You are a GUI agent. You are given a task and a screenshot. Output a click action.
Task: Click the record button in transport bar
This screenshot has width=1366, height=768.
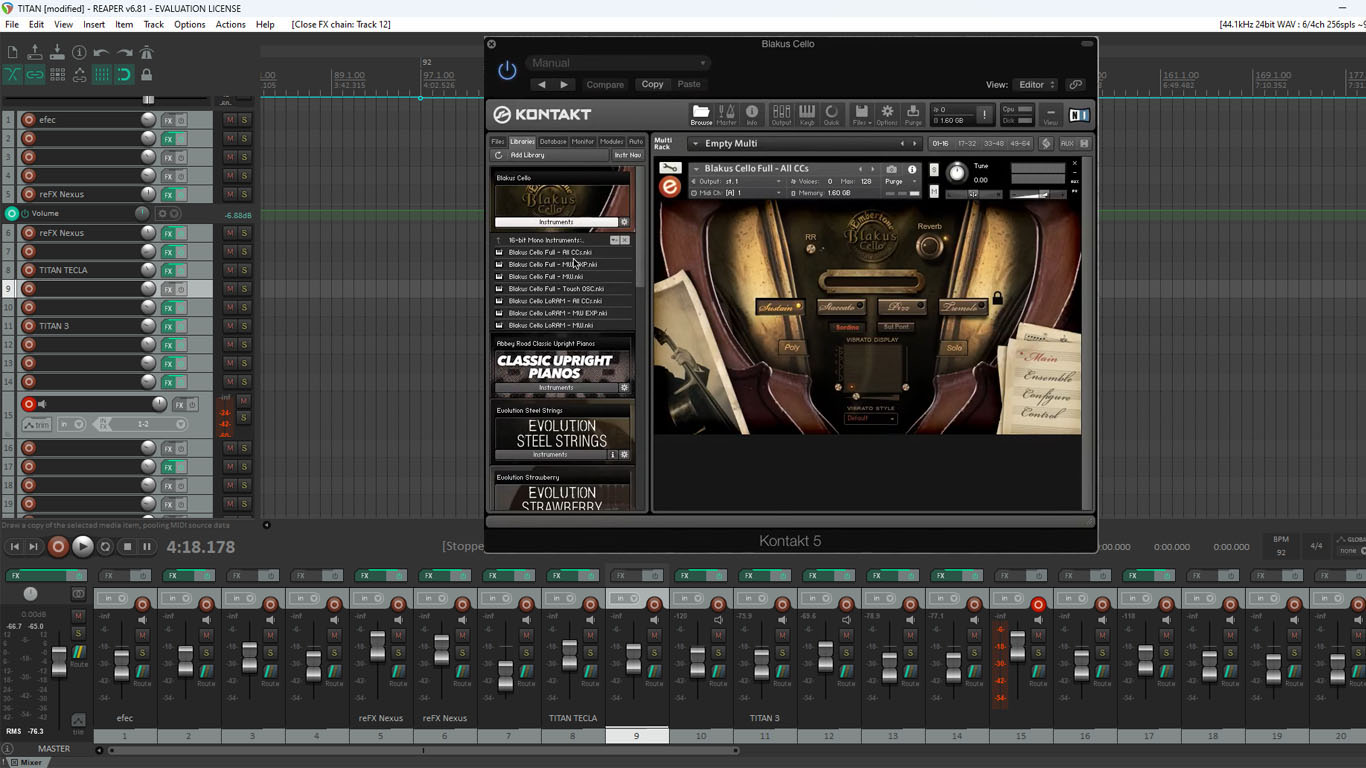58,546
